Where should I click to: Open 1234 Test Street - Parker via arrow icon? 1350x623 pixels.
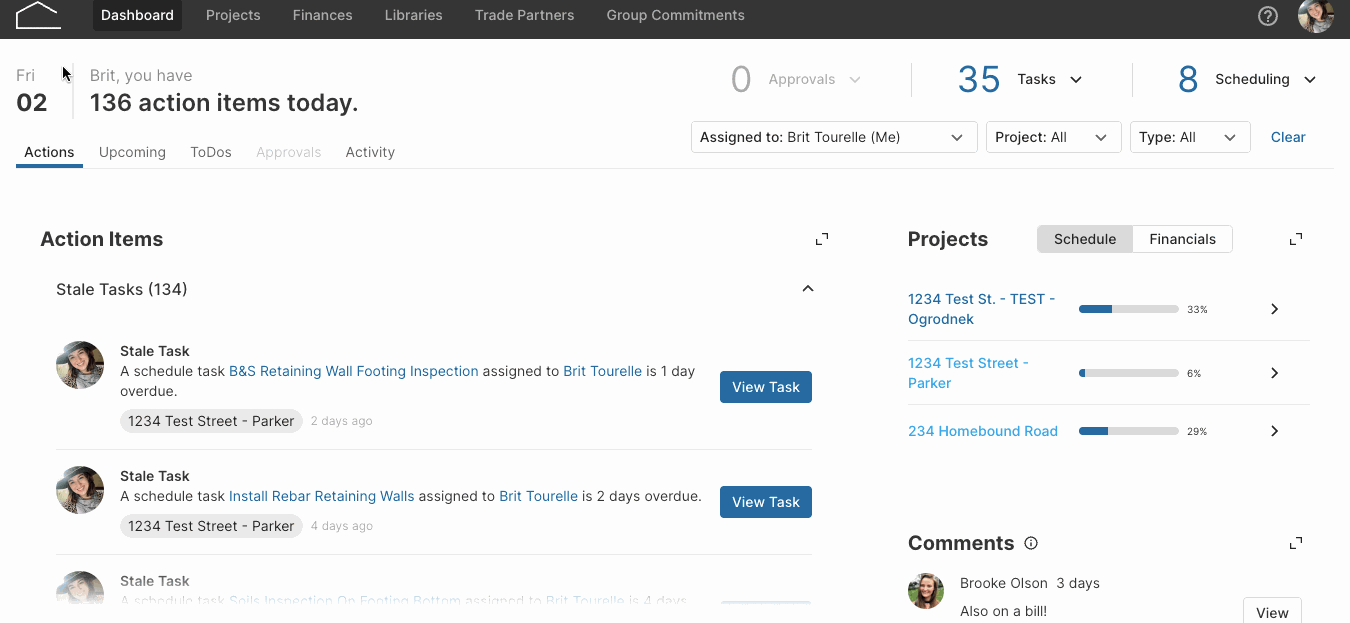1274,373
